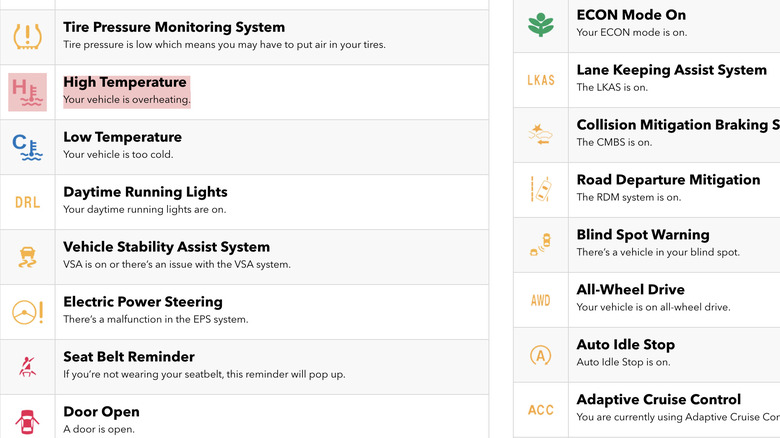Click the Blind Spot Warning icon
780x438 pixels.
[x=540, y=244]
